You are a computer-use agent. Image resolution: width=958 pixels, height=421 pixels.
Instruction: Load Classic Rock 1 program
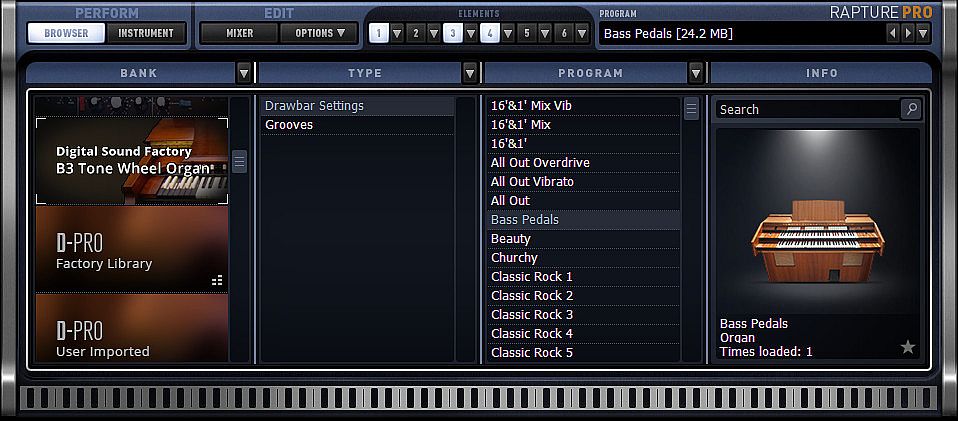583,276
